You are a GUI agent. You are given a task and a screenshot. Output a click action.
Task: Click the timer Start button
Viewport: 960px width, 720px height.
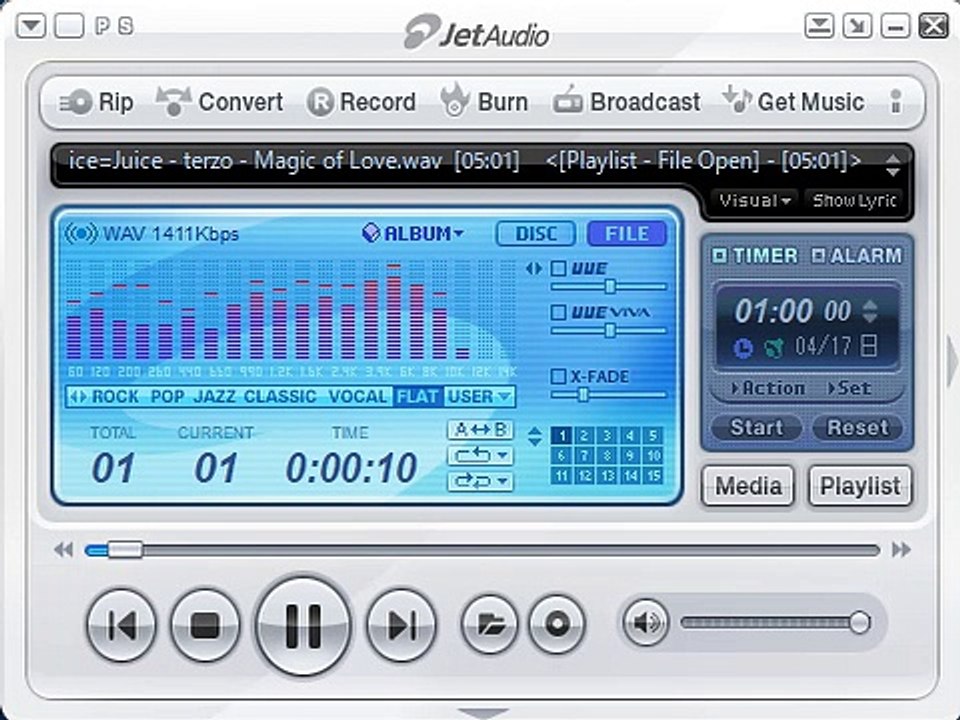[757, 427]
